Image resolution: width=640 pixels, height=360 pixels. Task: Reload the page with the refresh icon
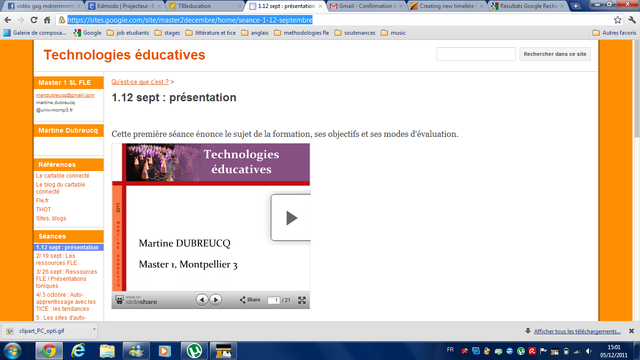point(34,20)
